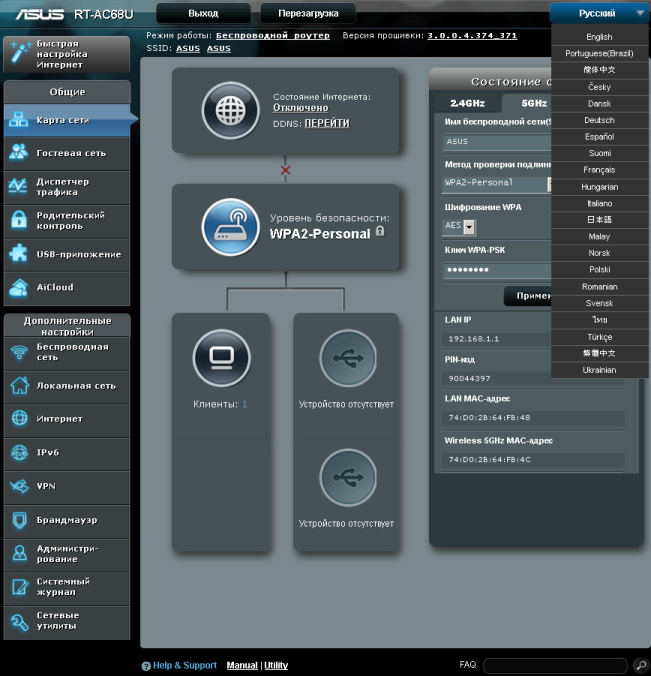Image resolution: width=651 pixels, height=676 pixels.
Task: Click the FAQ search input field
Action: (555, 666)
